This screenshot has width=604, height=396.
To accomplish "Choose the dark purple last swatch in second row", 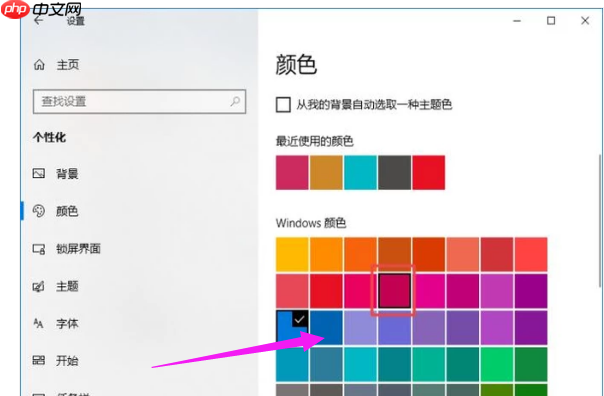I will (531, 291).
